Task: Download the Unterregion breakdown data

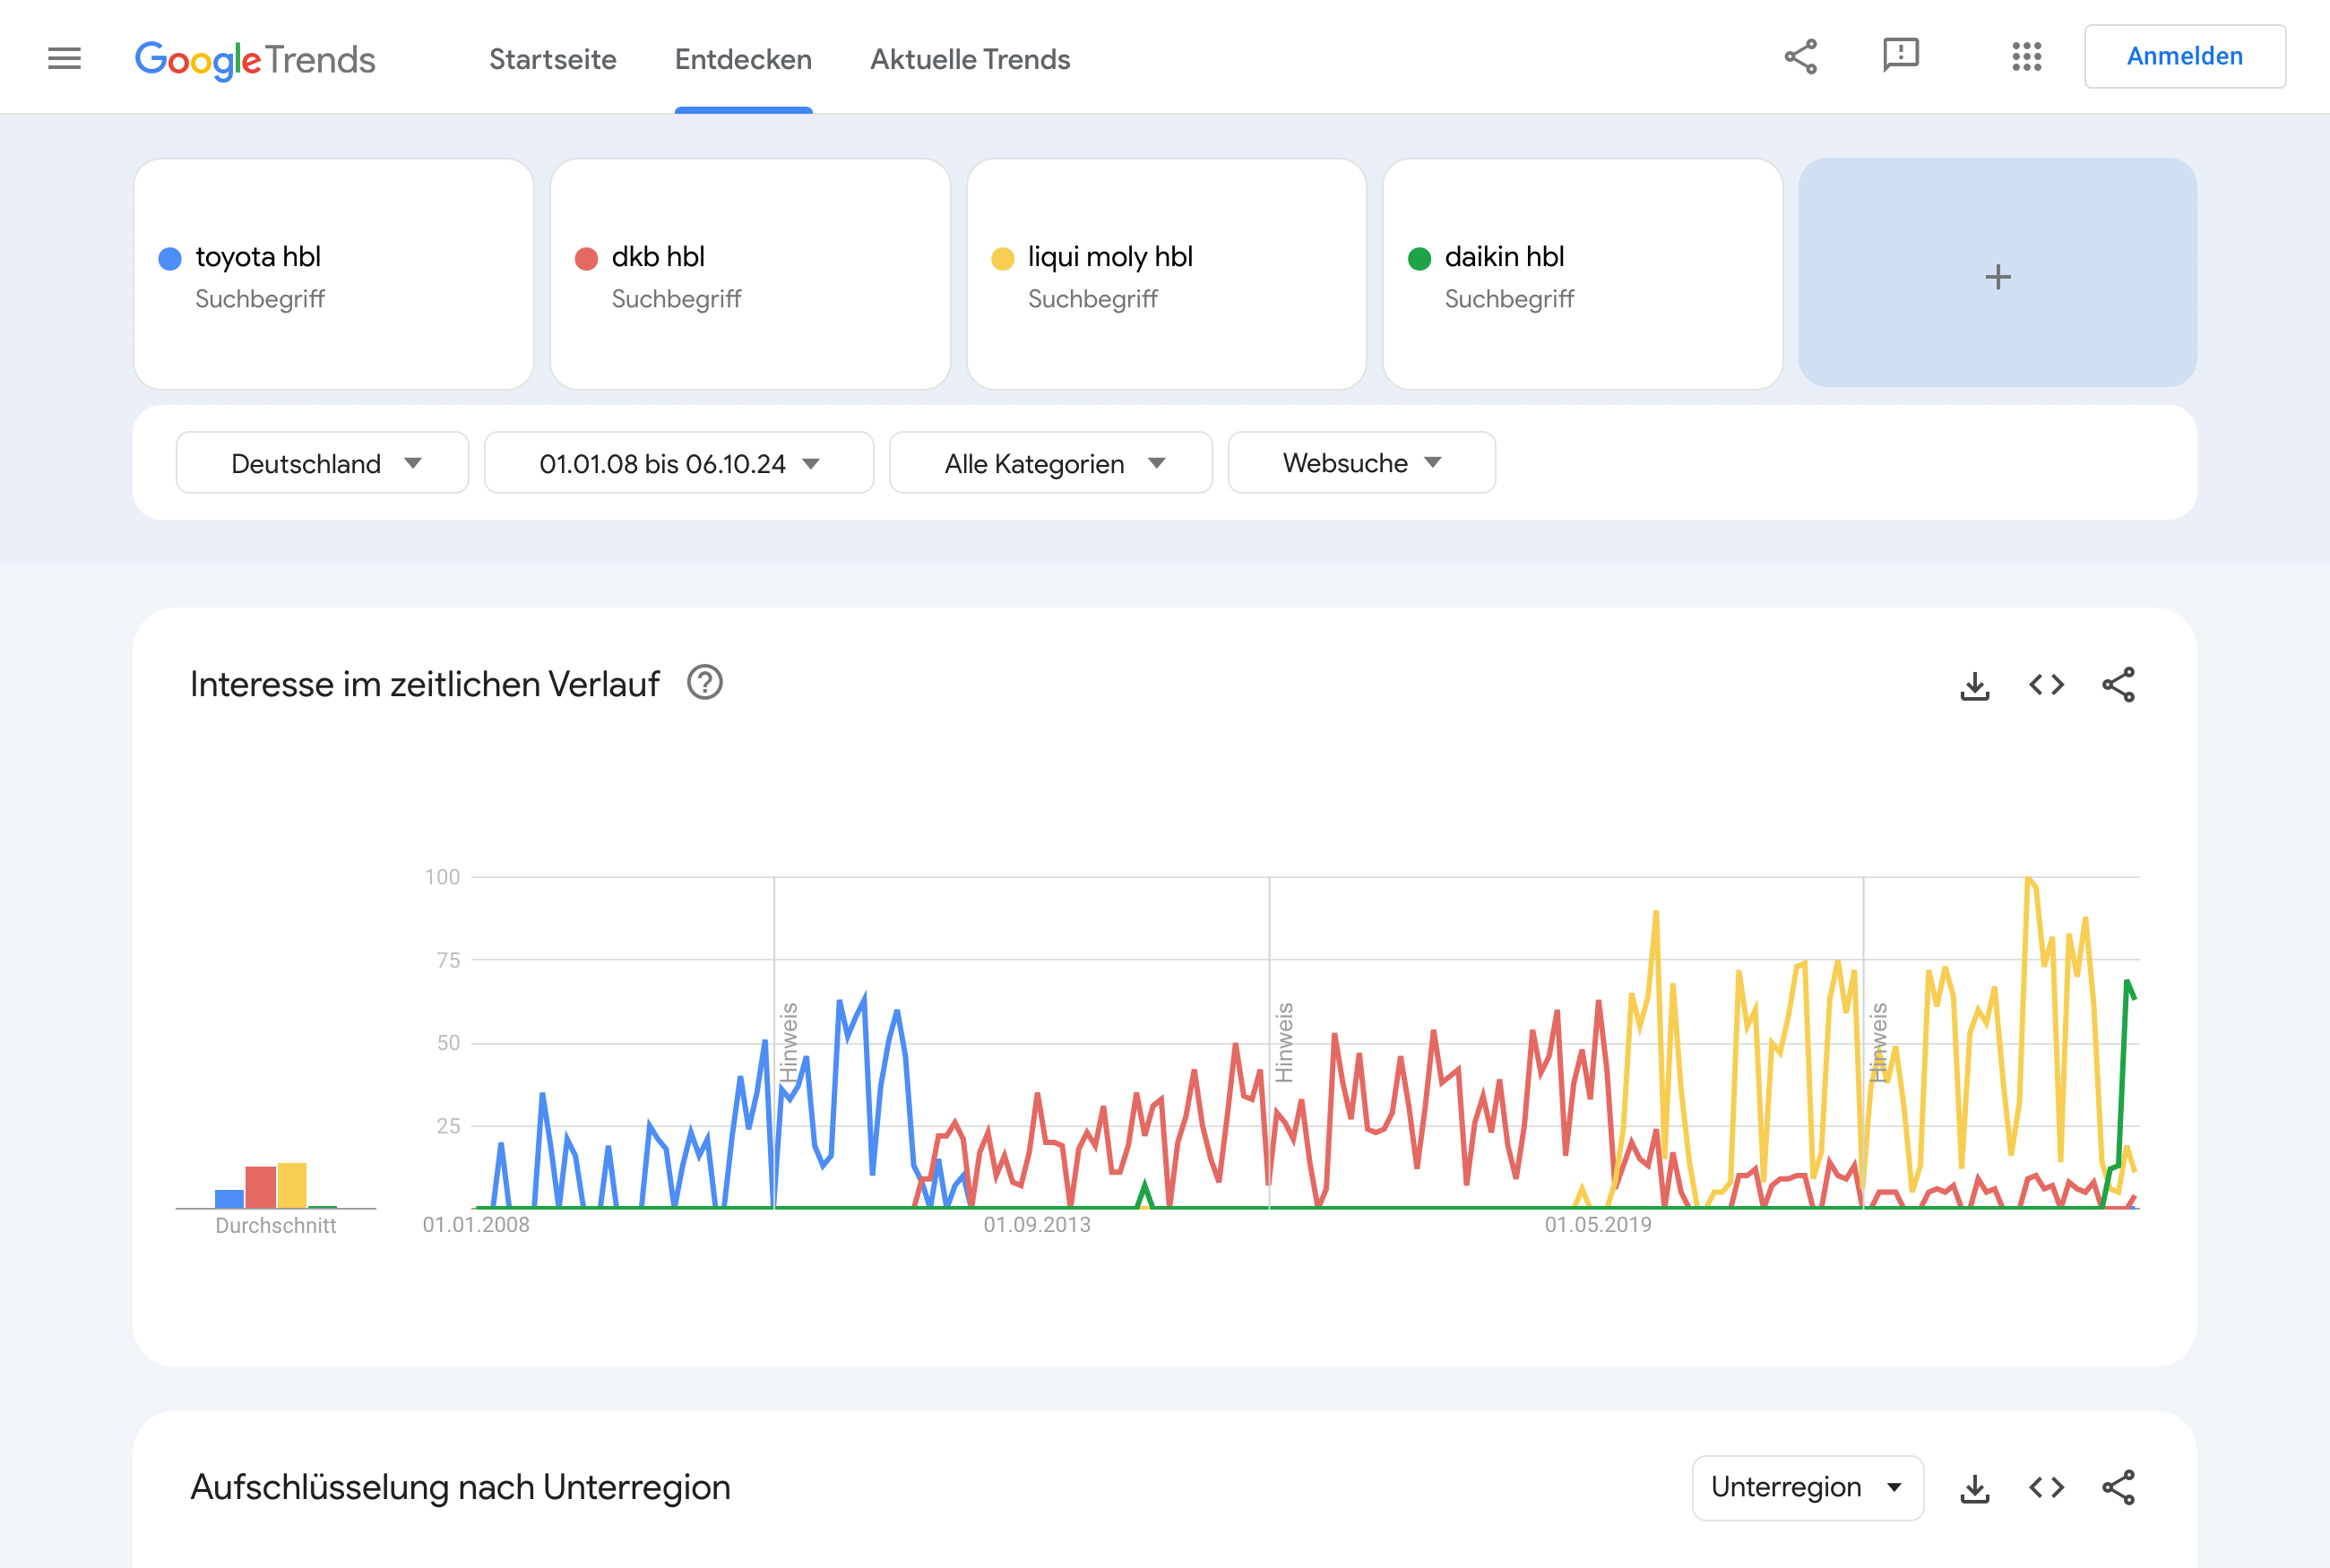Action: point(1974,1488)
